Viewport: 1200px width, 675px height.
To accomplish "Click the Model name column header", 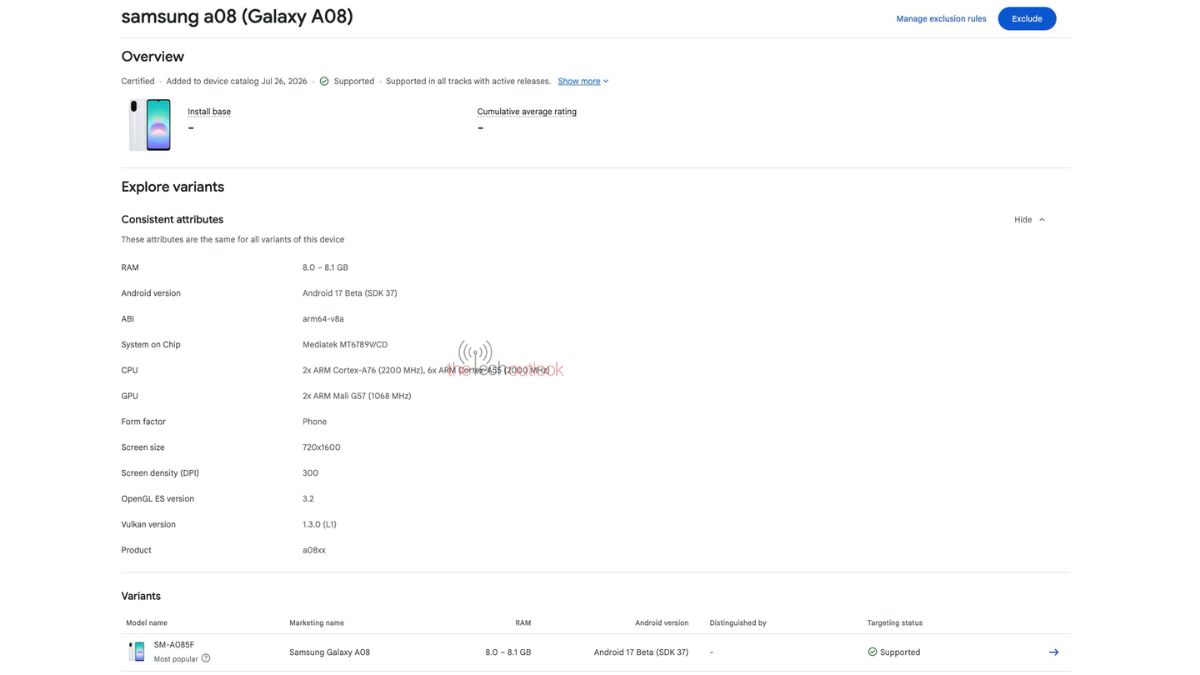I will point(146,623).
